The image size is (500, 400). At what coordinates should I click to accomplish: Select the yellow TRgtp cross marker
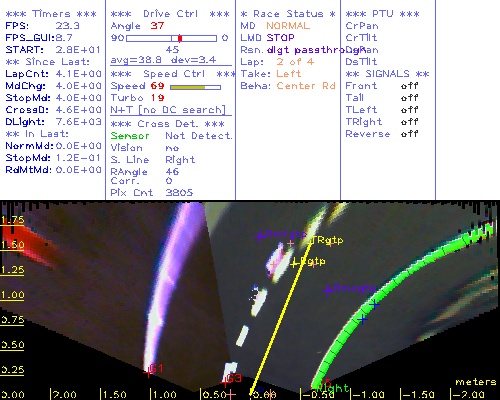coord(312,241)
